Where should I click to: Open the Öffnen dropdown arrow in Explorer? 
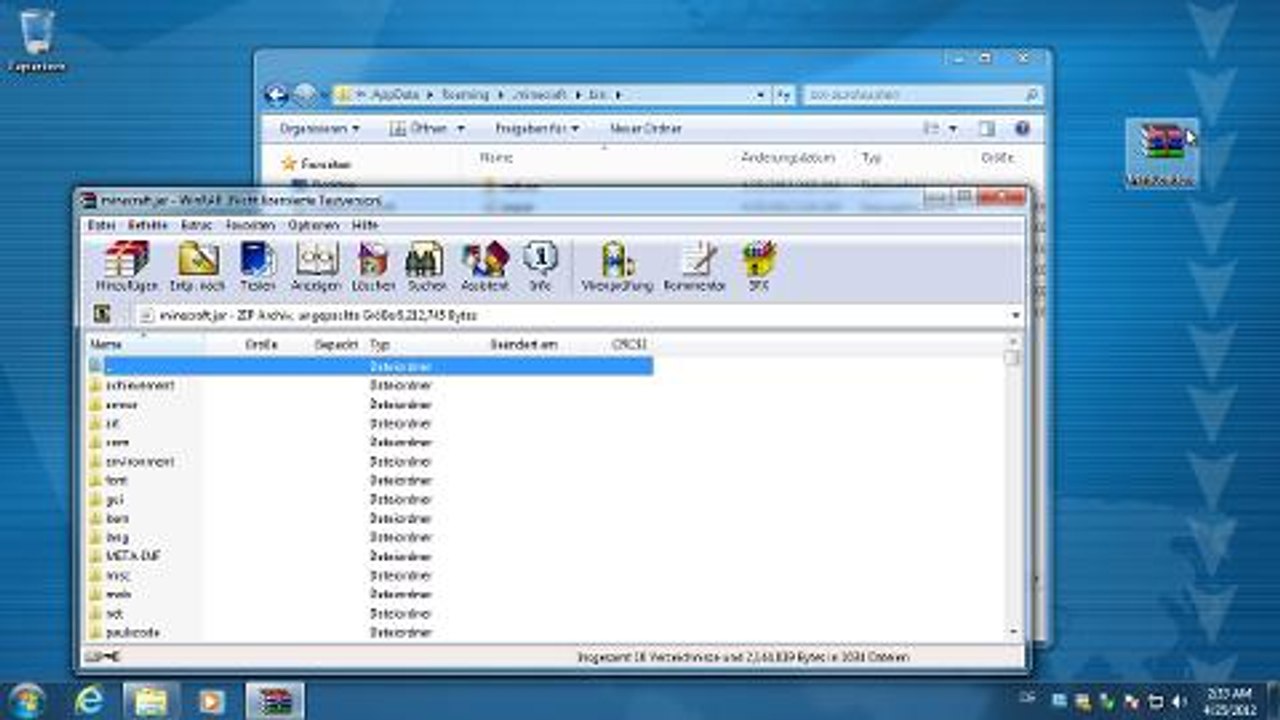coord(460,128)
